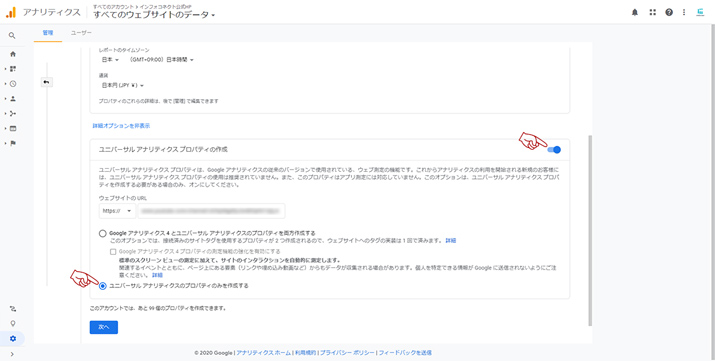The image size is (715, 361).
Task: Click the back arrow button
Action: pyautogui.click(x=47, y=82)
